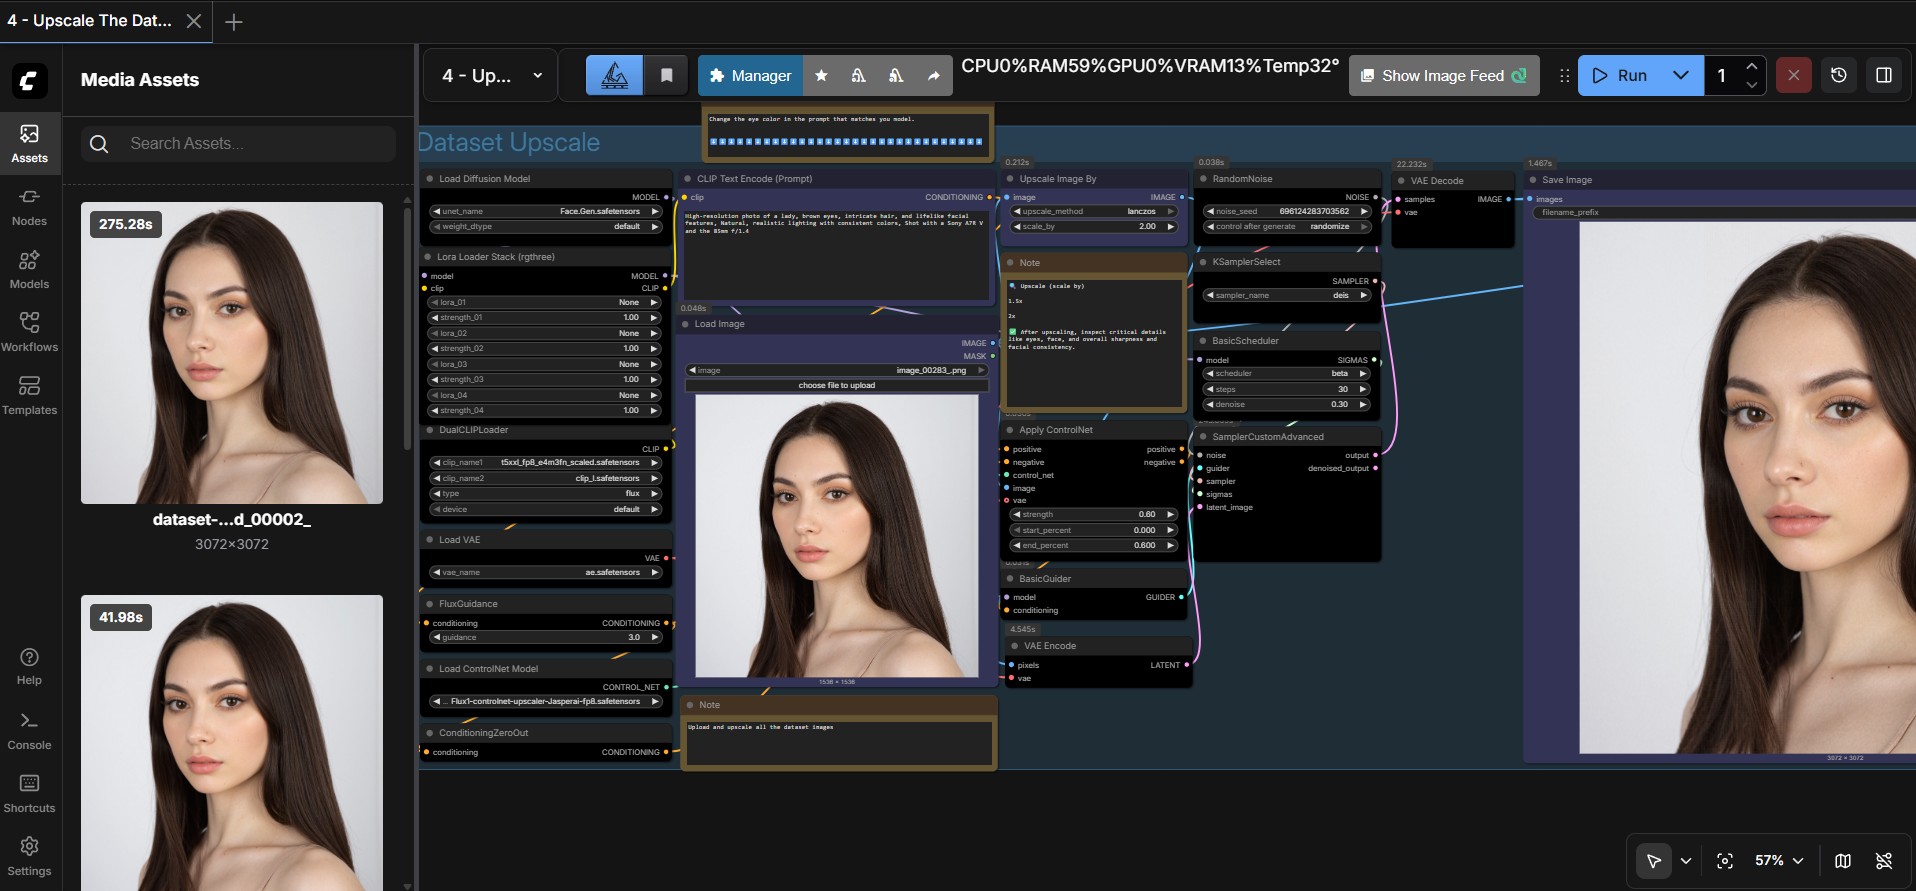Open the '4 - Up...' workflow name dropdown
Viewport: 1916px width, 891px height.
[x=493, y=76]
